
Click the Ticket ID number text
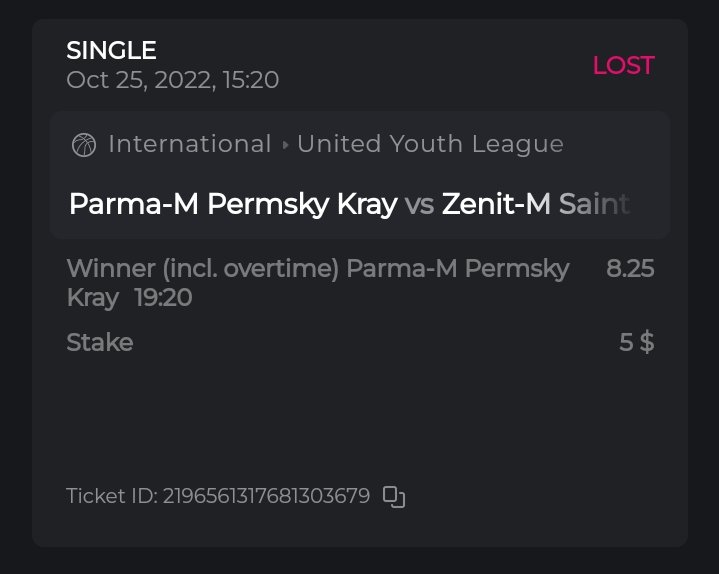[x=266, y=496]
